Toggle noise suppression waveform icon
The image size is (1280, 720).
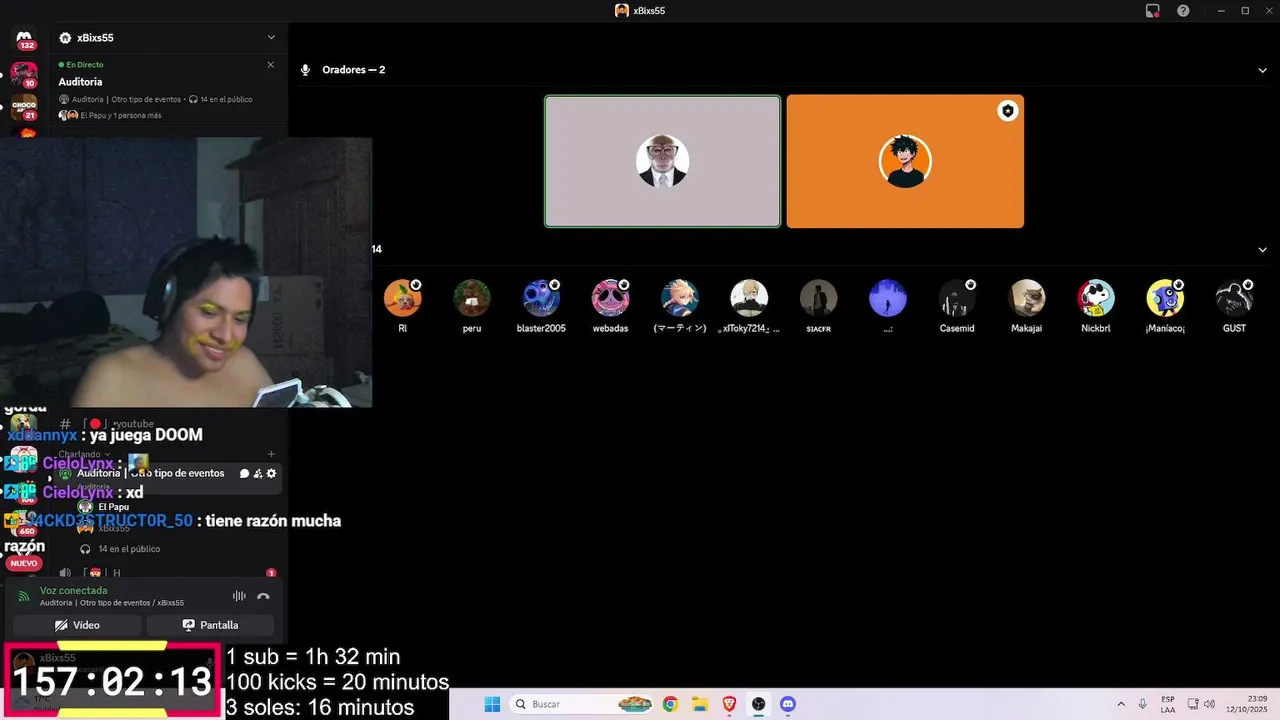pyautogui.click(x=239, y=596)
